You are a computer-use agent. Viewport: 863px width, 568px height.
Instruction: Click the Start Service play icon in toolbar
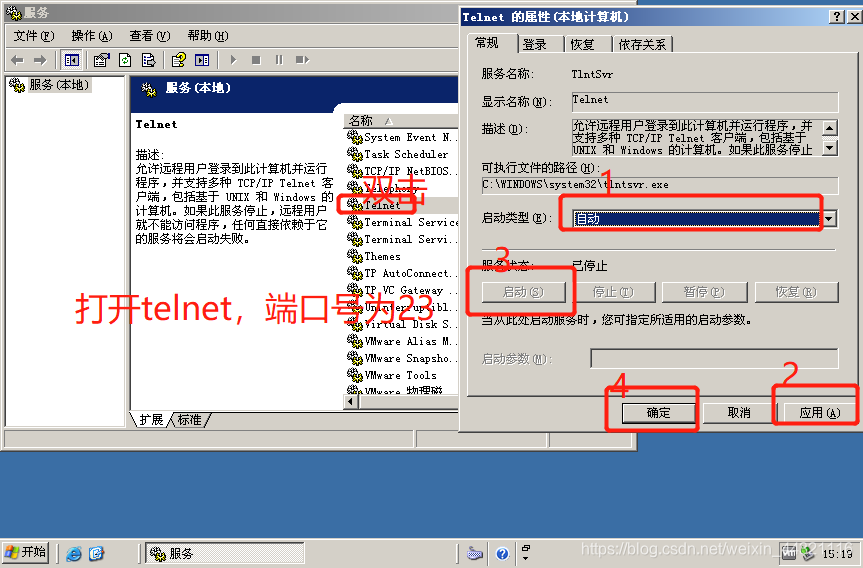(x=233, y=60)
